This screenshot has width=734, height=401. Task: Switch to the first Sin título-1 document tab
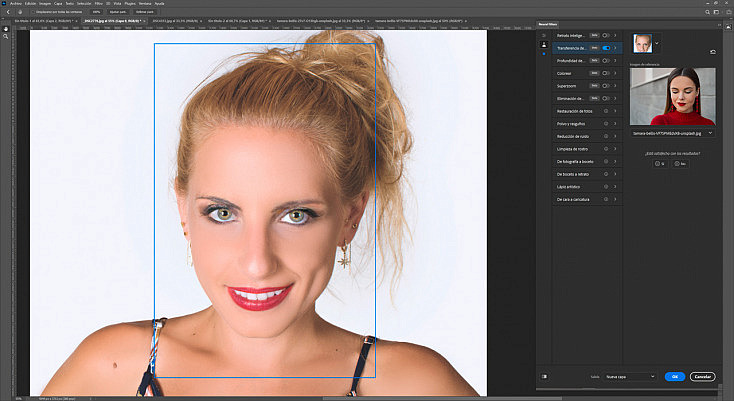coord(44,21)
